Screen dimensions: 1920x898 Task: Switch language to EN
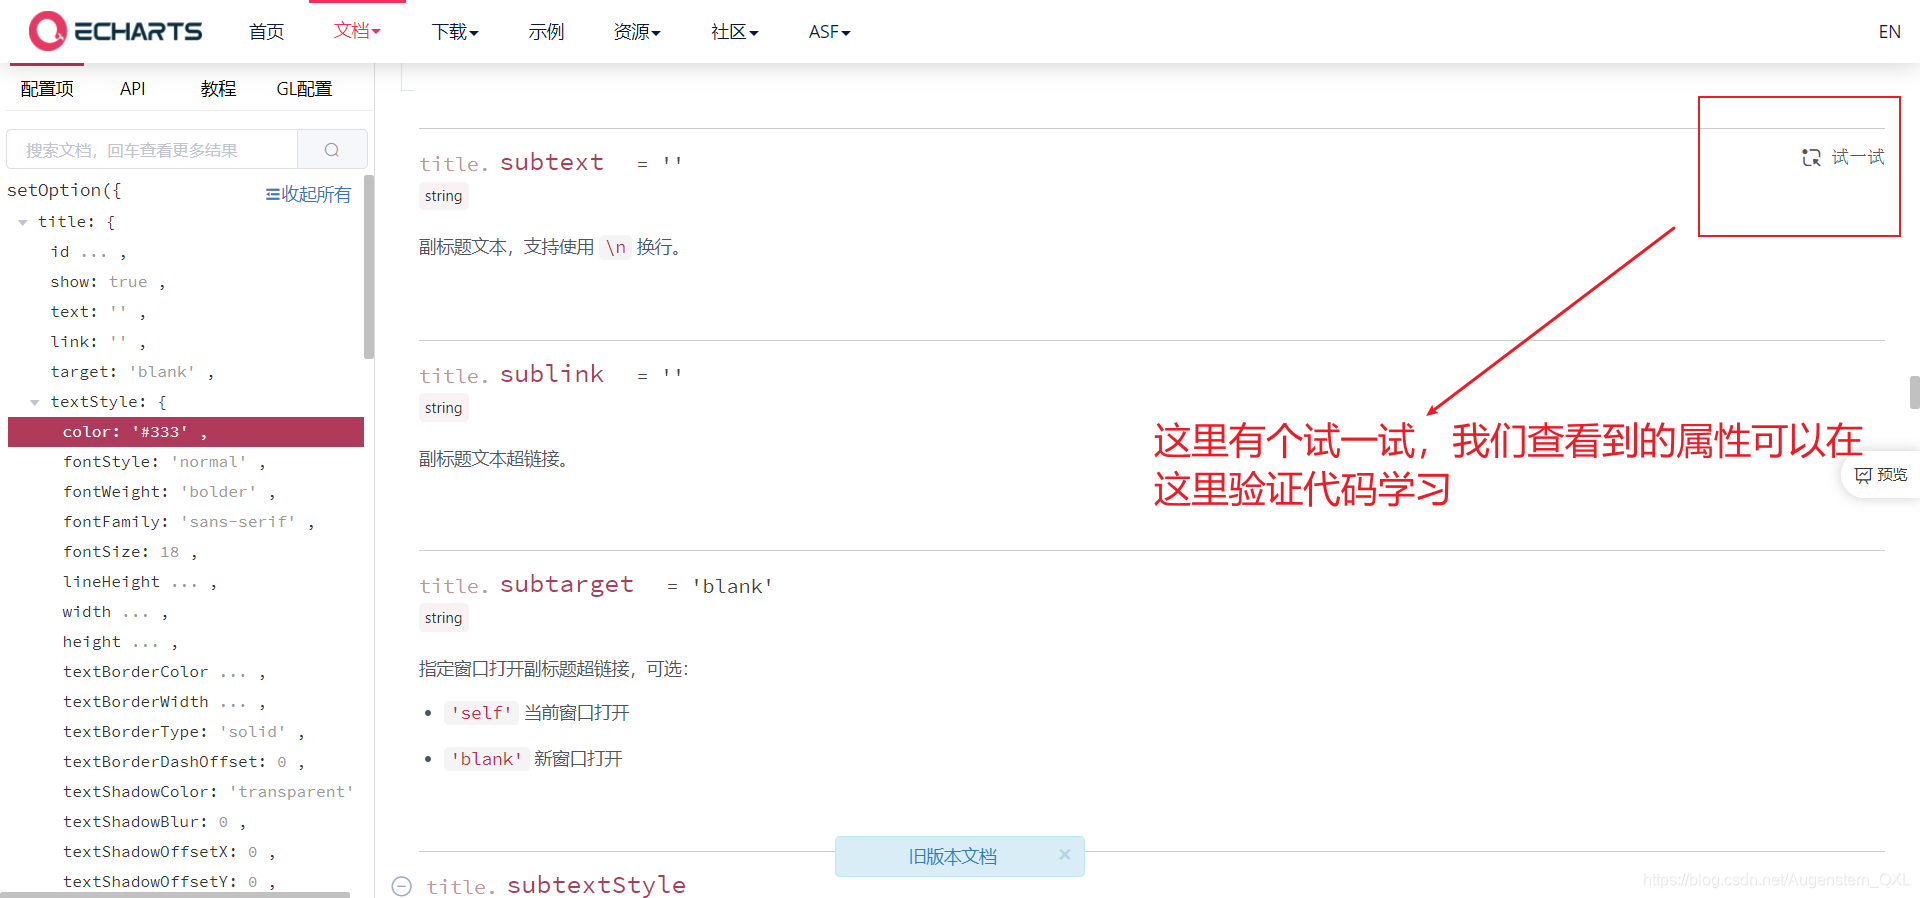point(1889,32)
